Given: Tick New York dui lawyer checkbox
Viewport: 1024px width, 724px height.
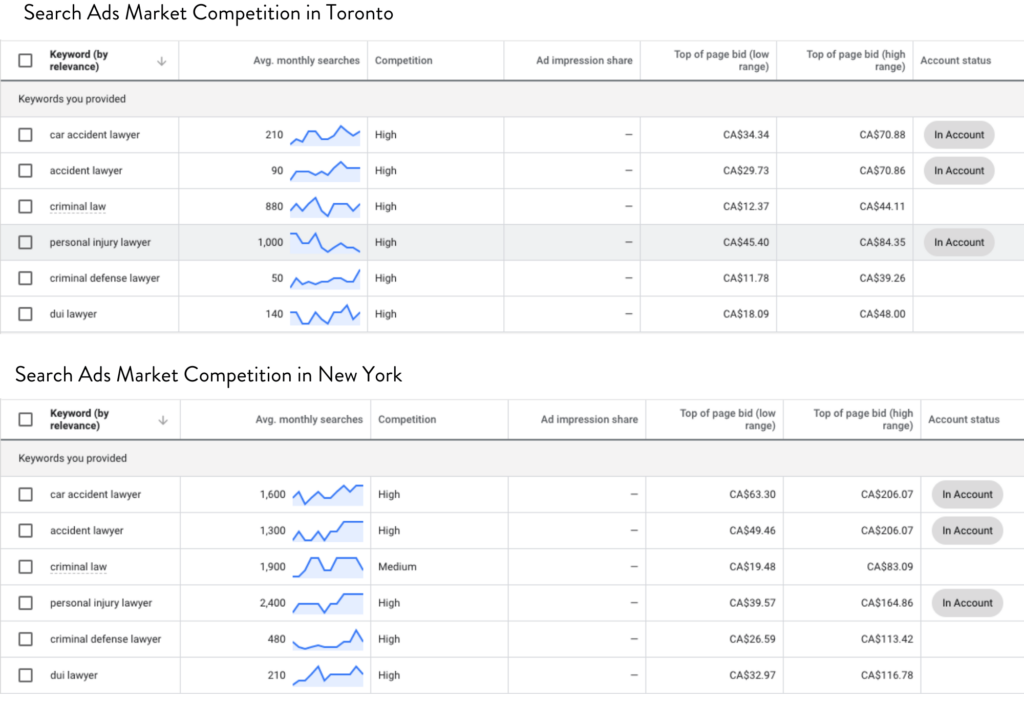Looking at the screenshot, I should pos(26,675).
